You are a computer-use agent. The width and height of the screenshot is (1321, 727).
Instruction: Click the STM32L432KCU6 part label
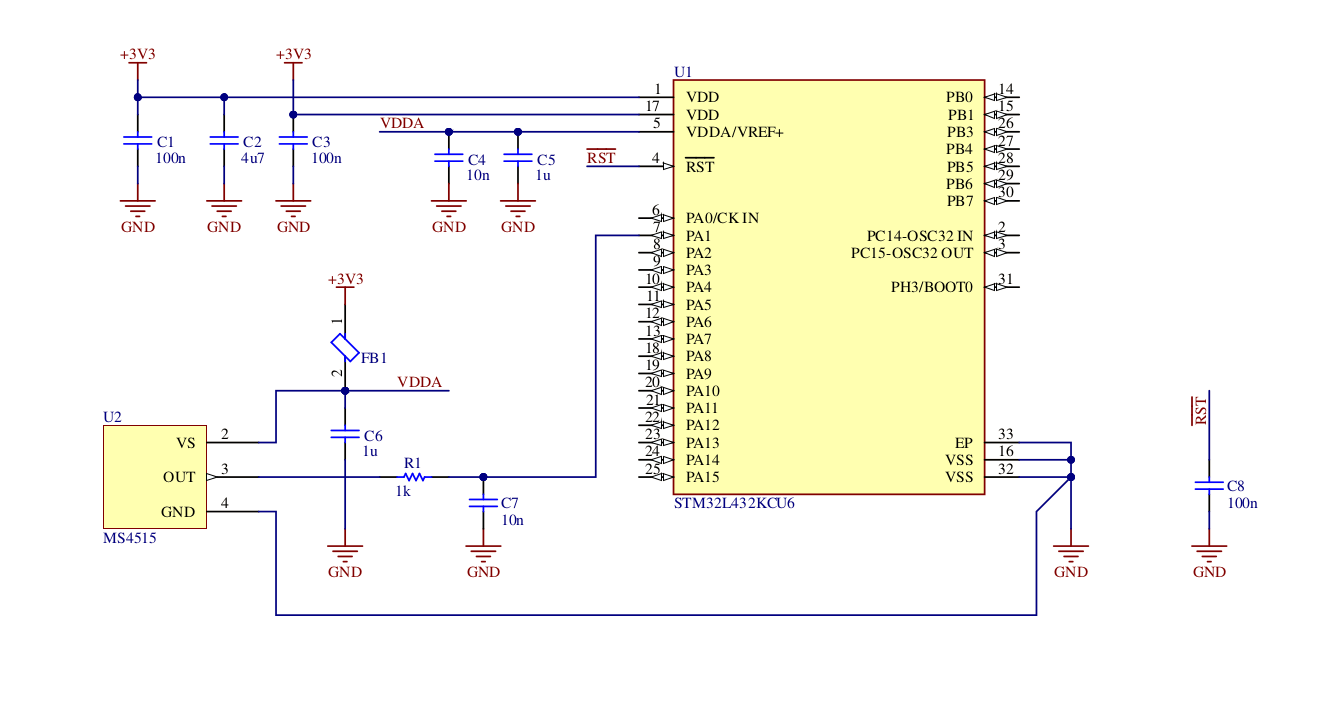click(x=735, y=504)
